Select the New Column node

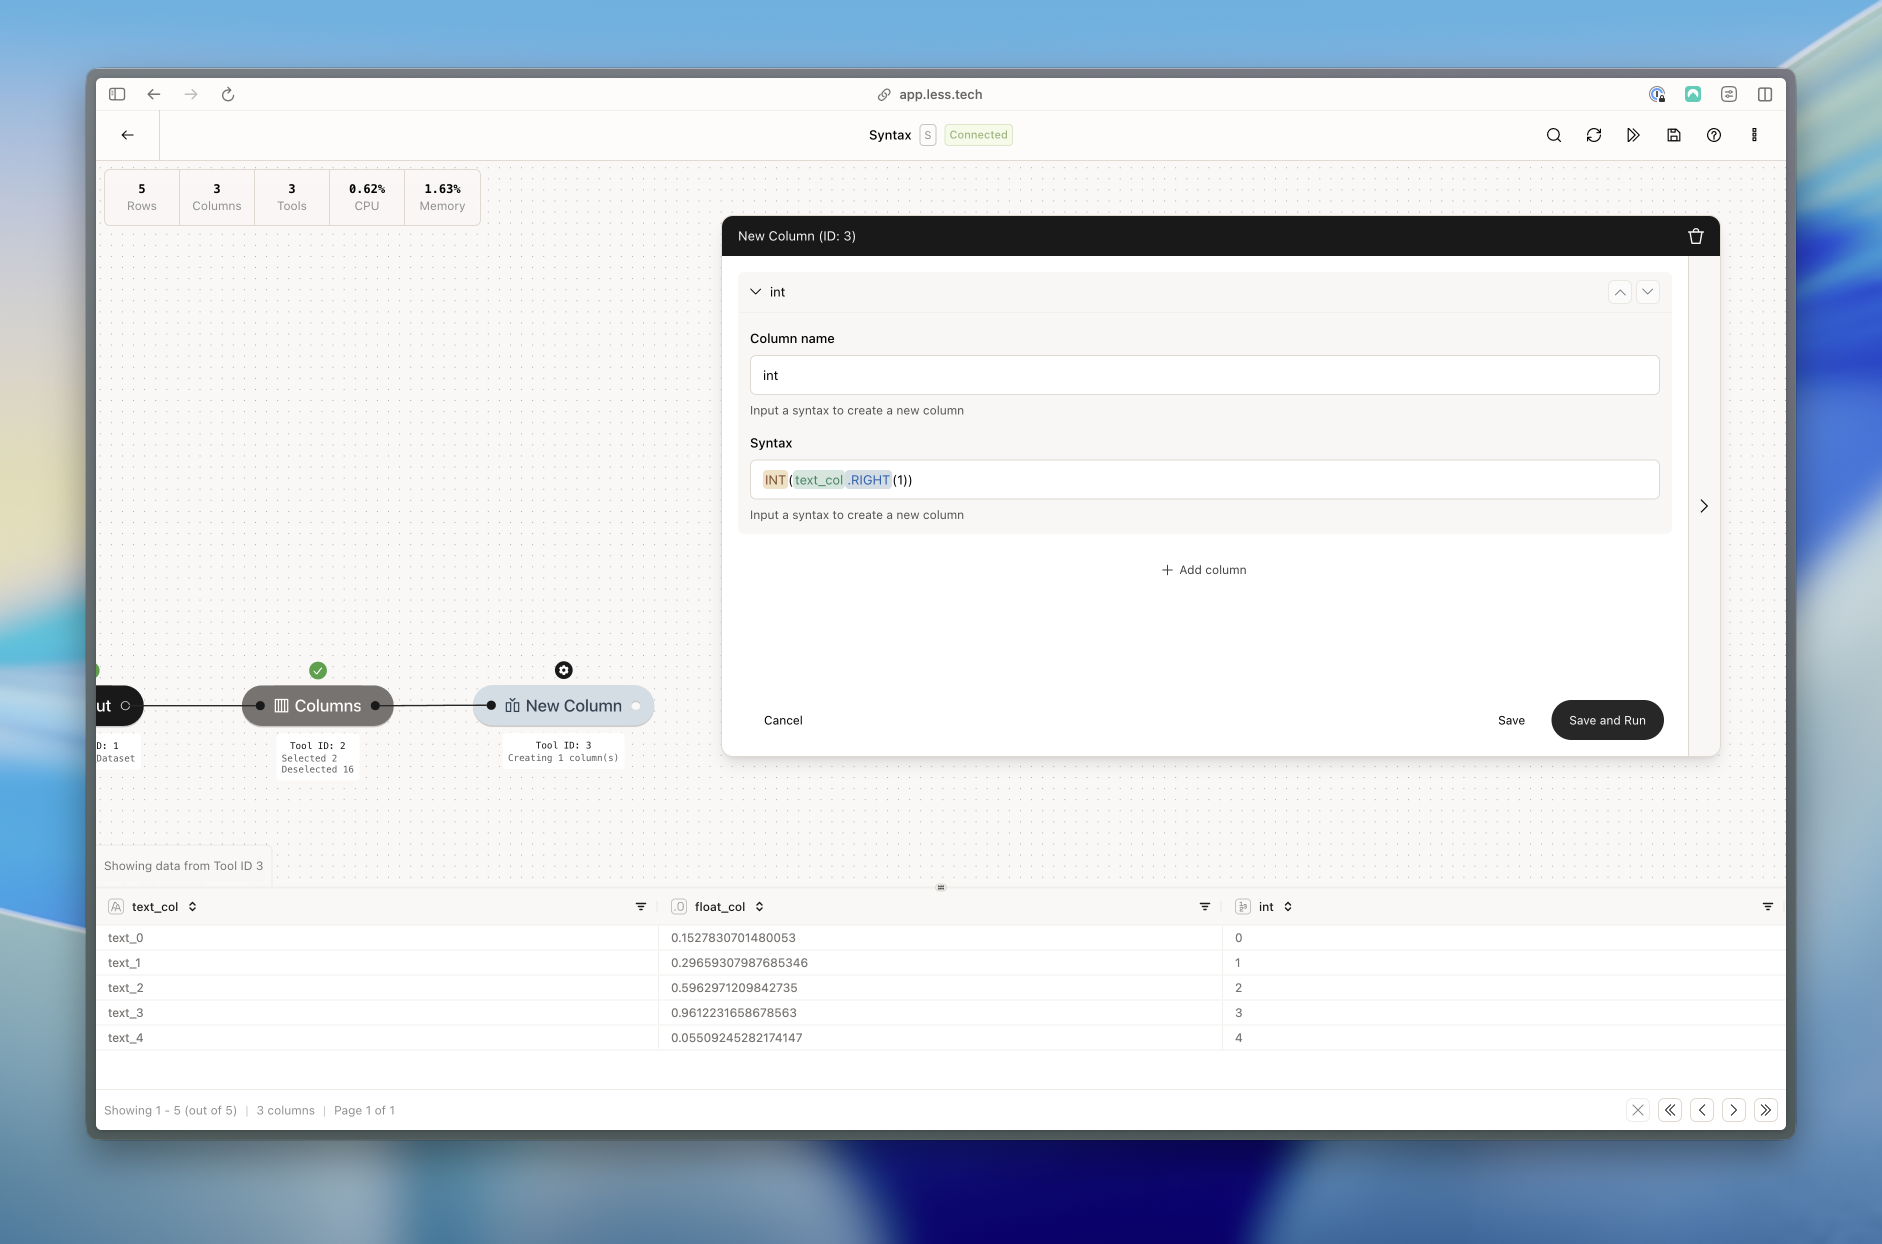click(x=564, y=706)
